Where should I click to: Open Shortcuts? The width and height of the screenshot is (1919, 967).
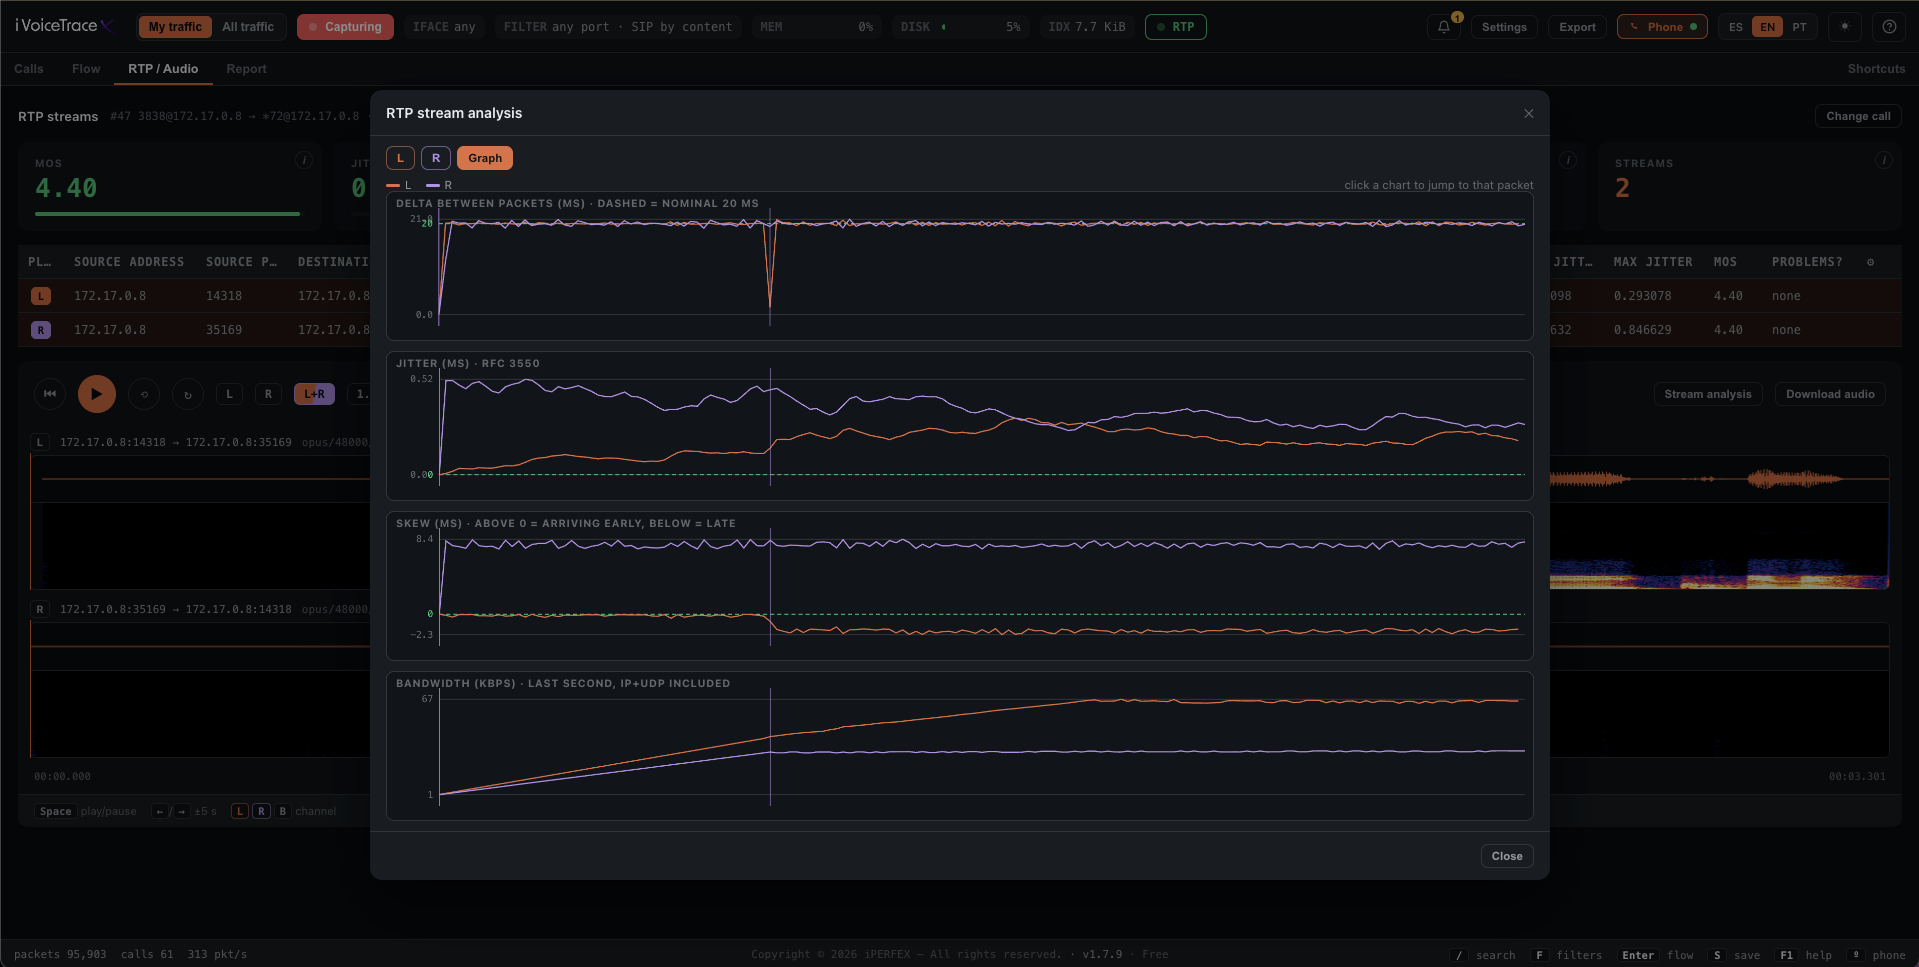1876,69
